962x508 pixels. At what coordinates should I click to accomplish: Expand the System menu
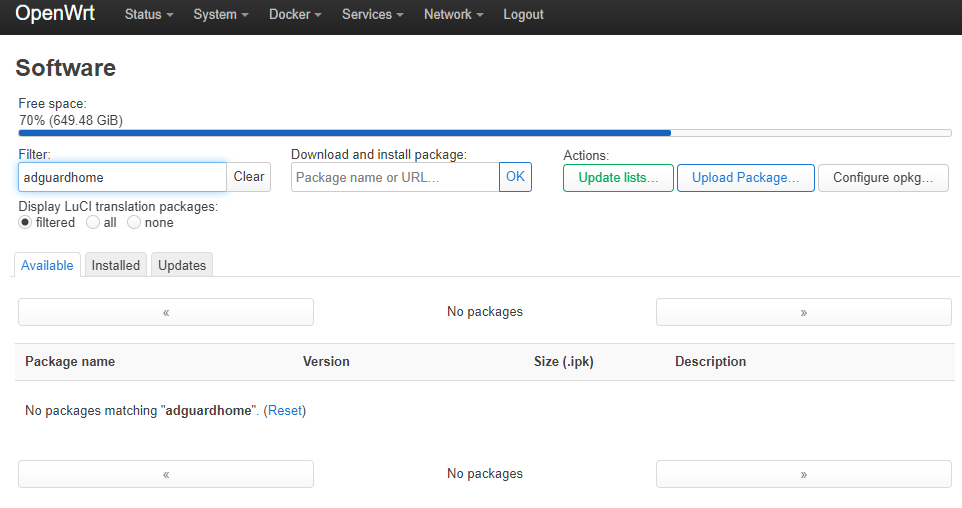point(221,15)
